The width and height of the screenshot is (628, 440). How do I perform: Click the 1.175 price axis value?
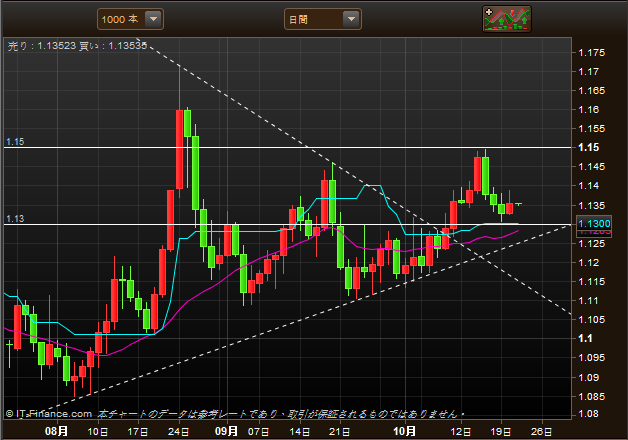[x=591, y=52]
